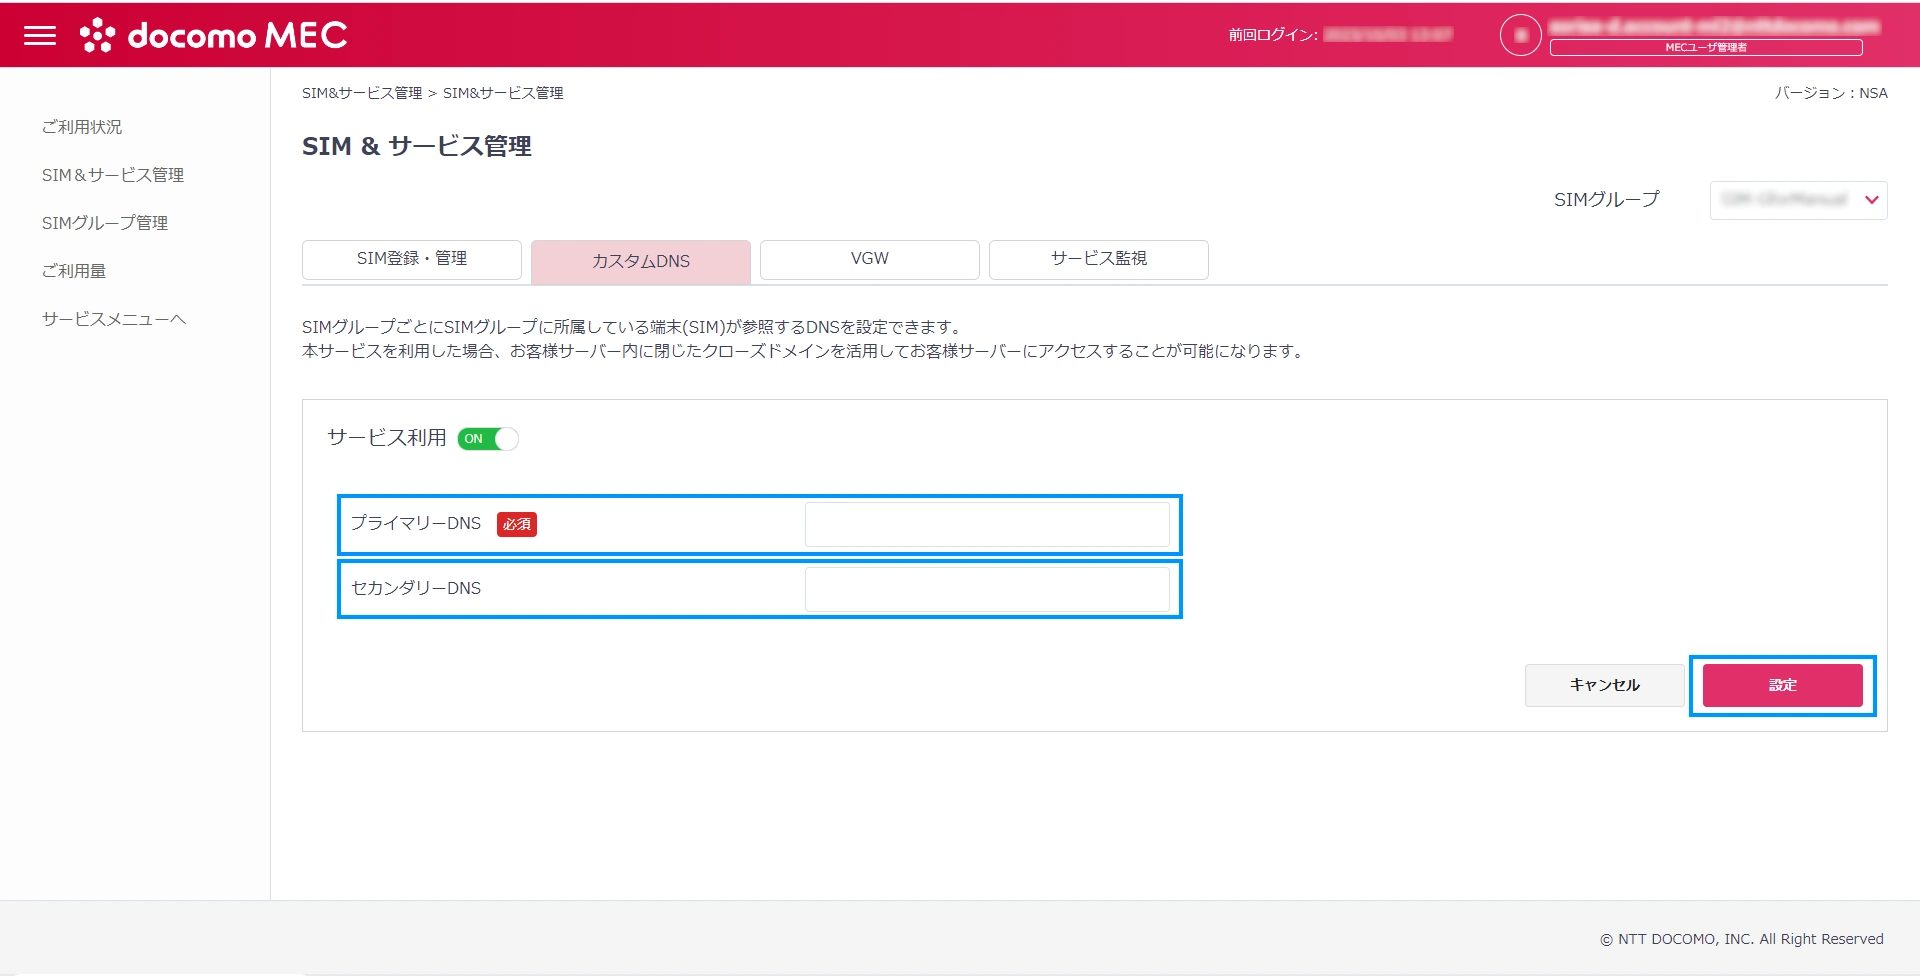Click the キャンセル button
Viewport: 1920px width, 976px height.
[1604, 685]
